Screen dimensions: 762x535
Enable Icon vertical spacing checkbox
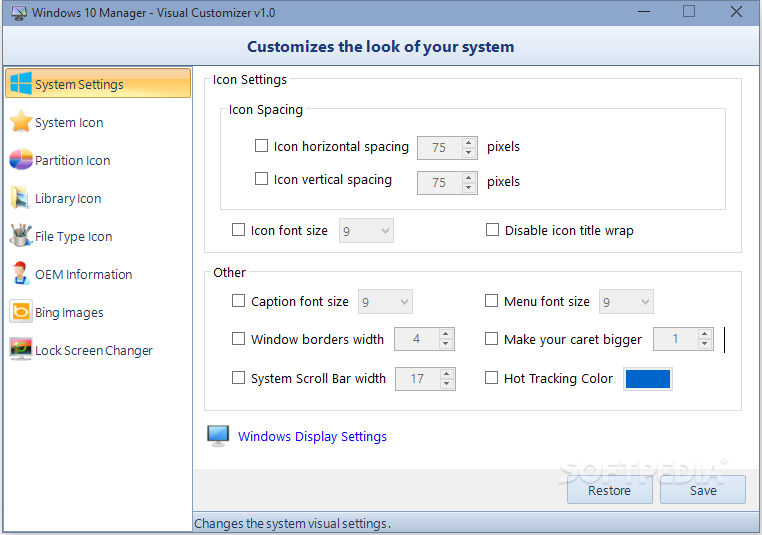[261, 179]
